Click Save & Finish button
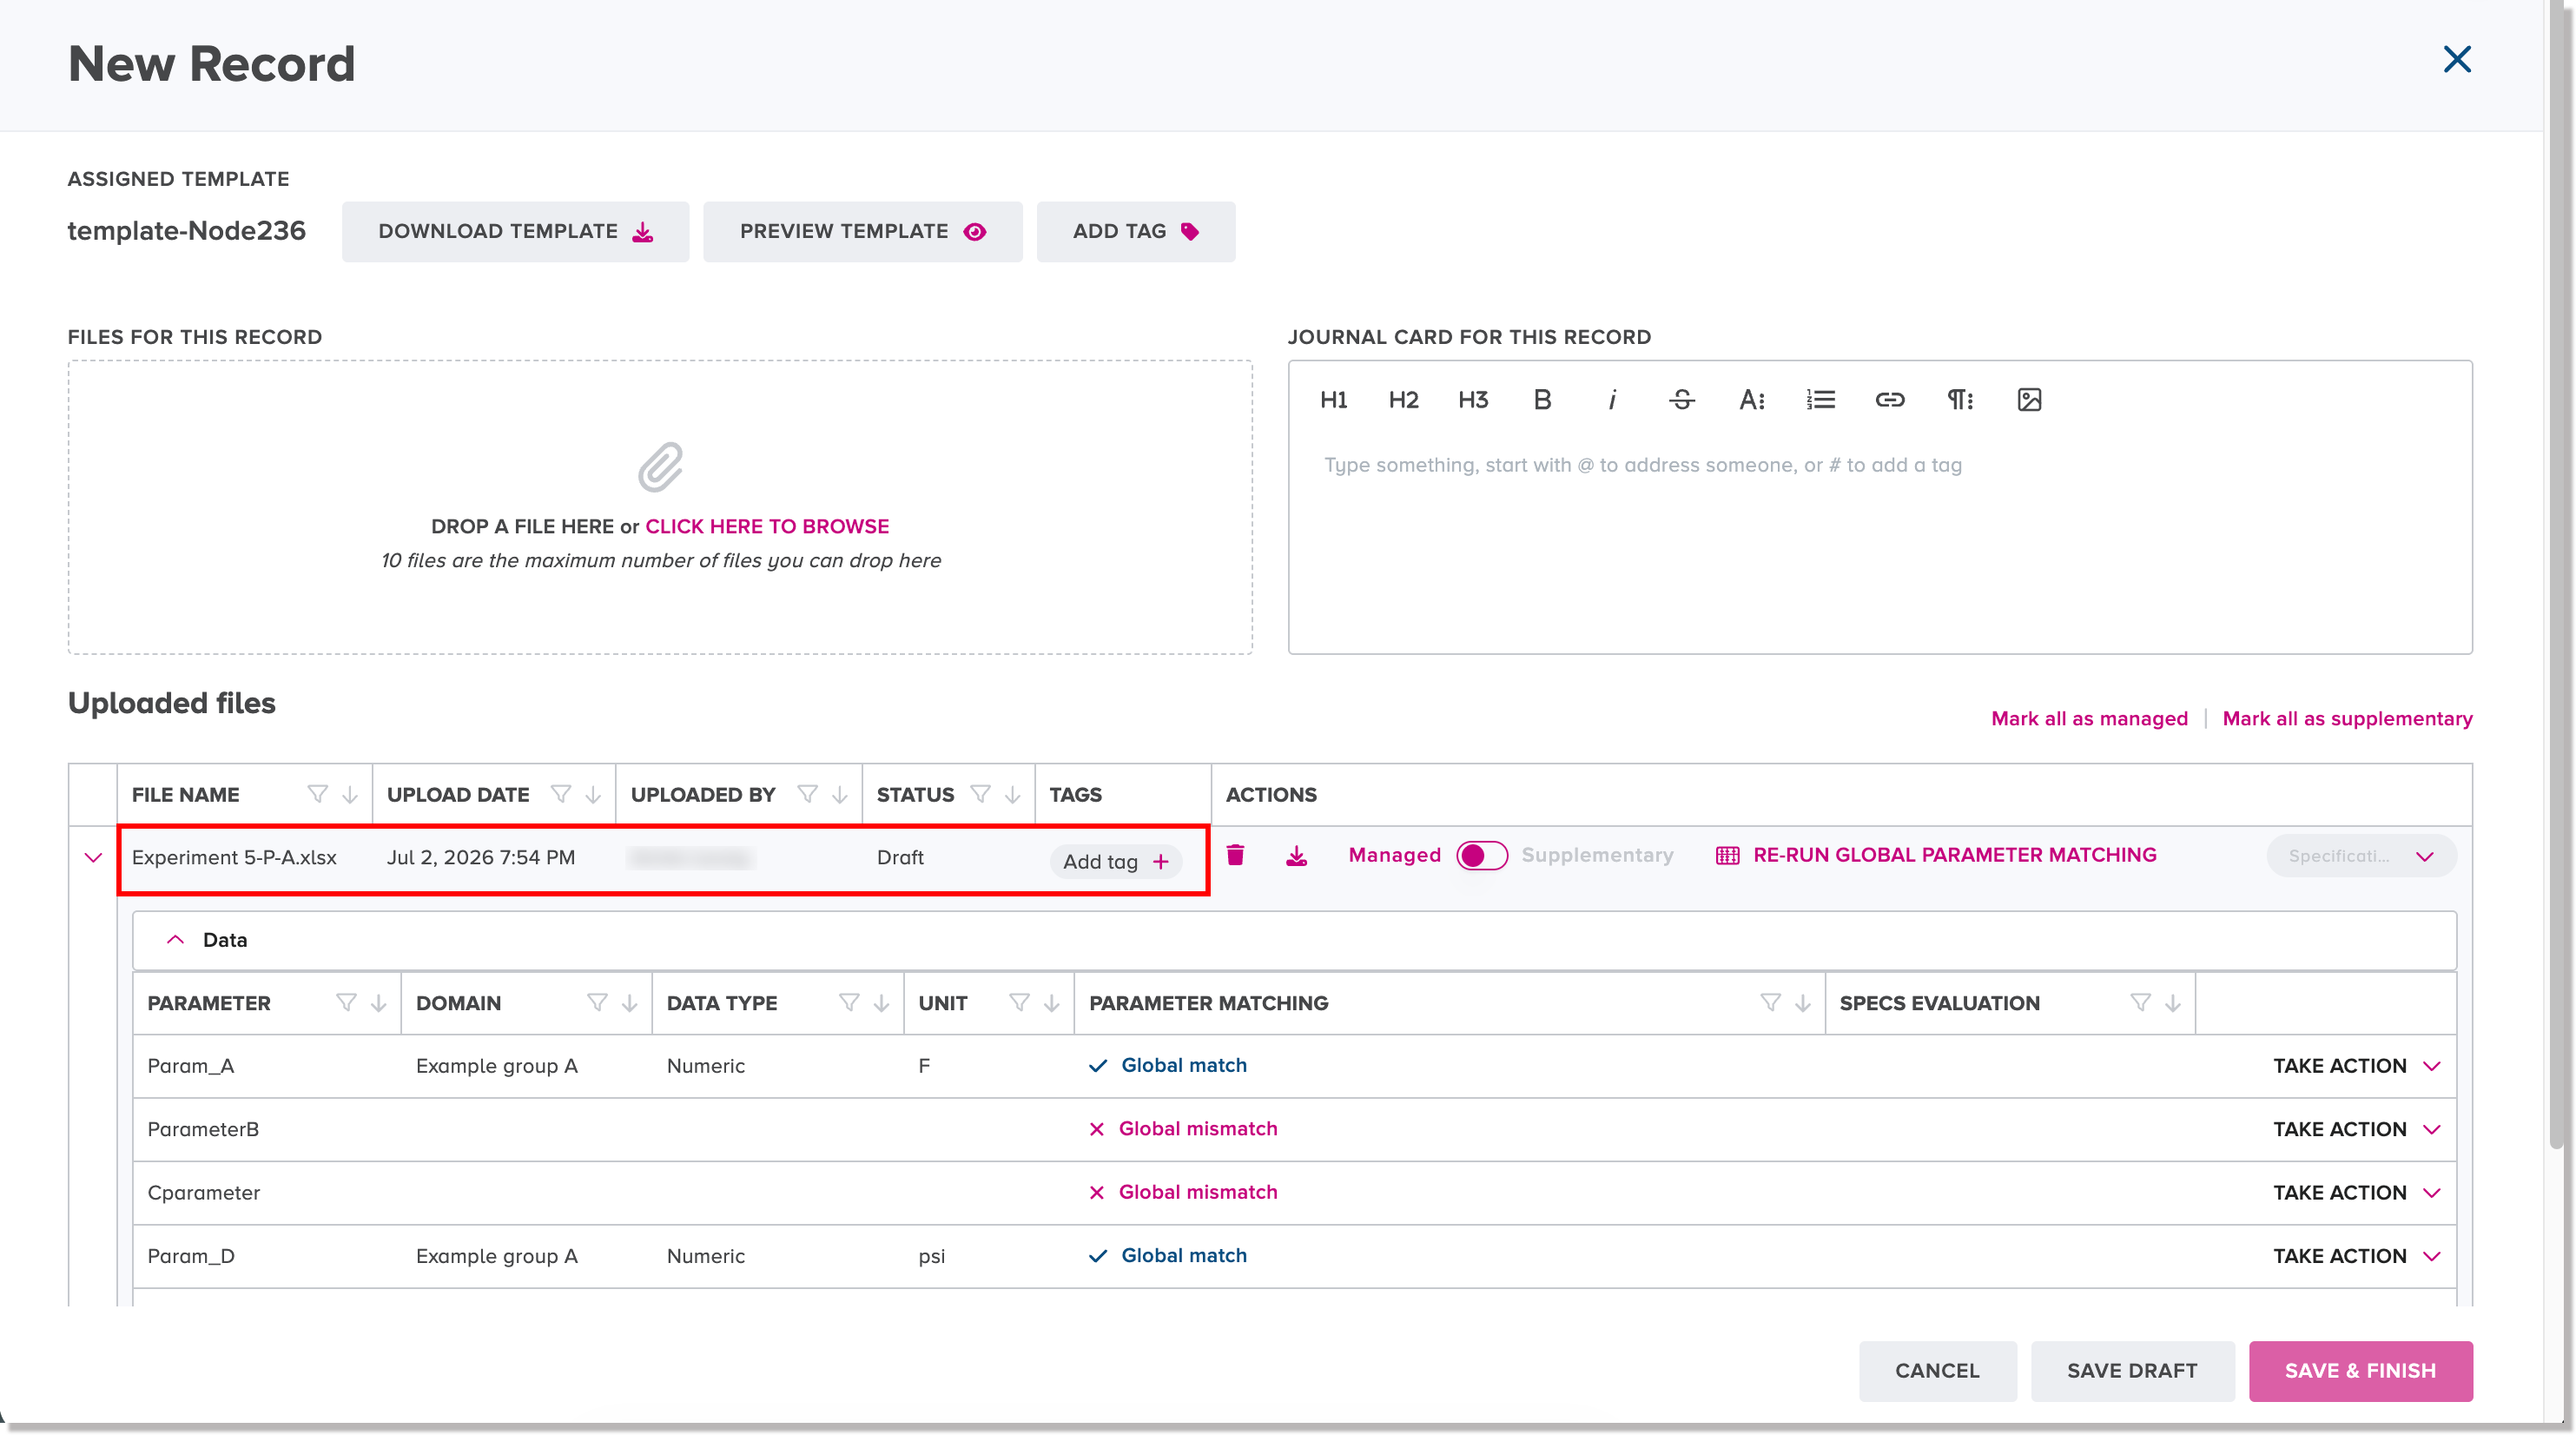 [2360, 1371]
